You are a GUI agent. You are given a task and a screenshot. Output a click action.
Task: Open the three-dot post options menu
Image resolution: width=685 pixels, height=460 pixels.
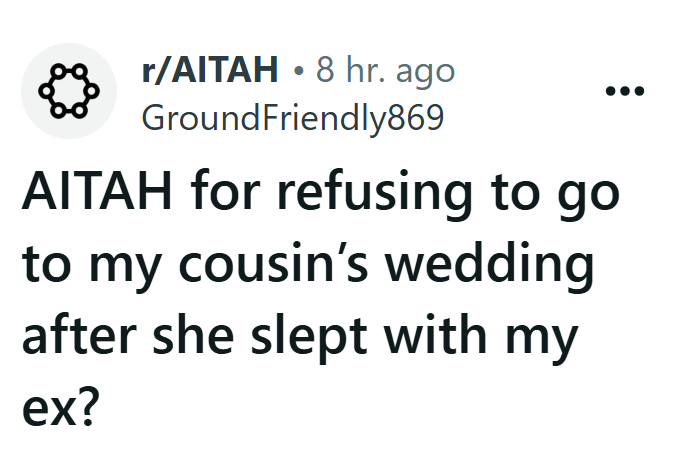[626, 92]
